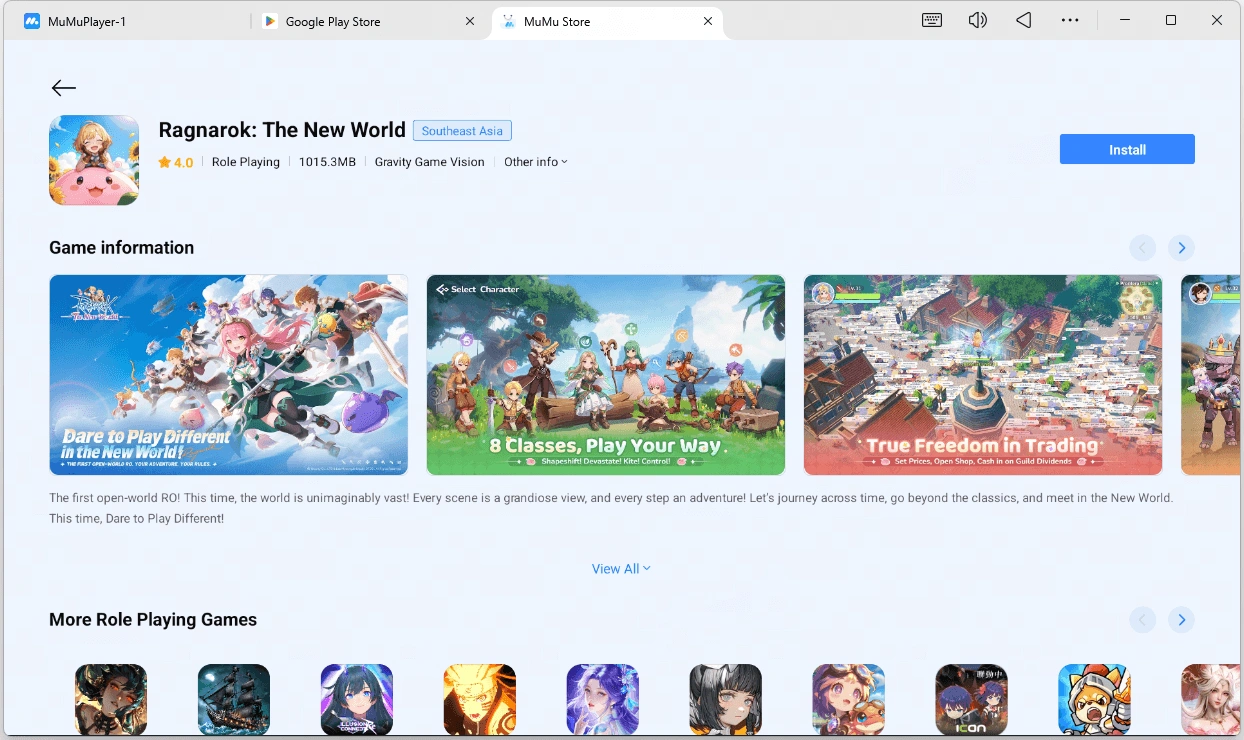Expand View All game description
This screenshot has width=1244, height=740.
click(621, 569)
